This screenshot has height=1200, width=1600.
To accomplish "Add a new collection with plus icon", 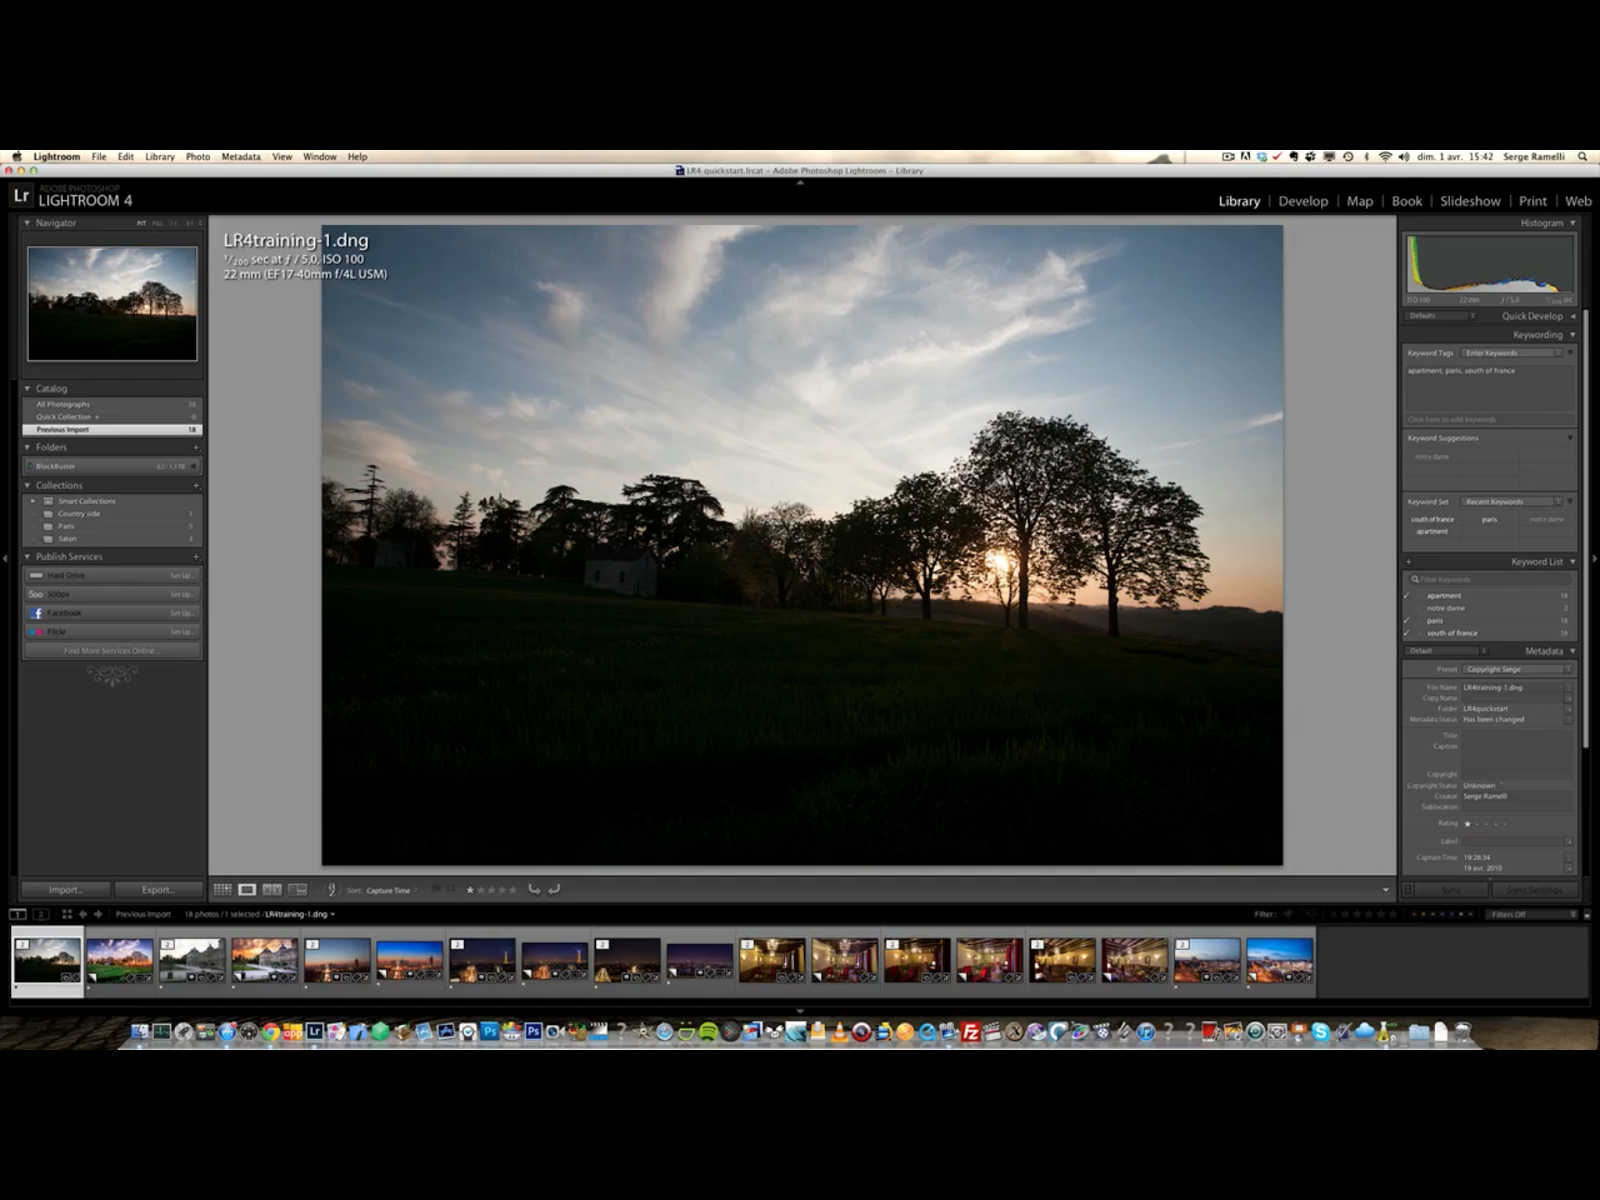I will click(196, 486).
